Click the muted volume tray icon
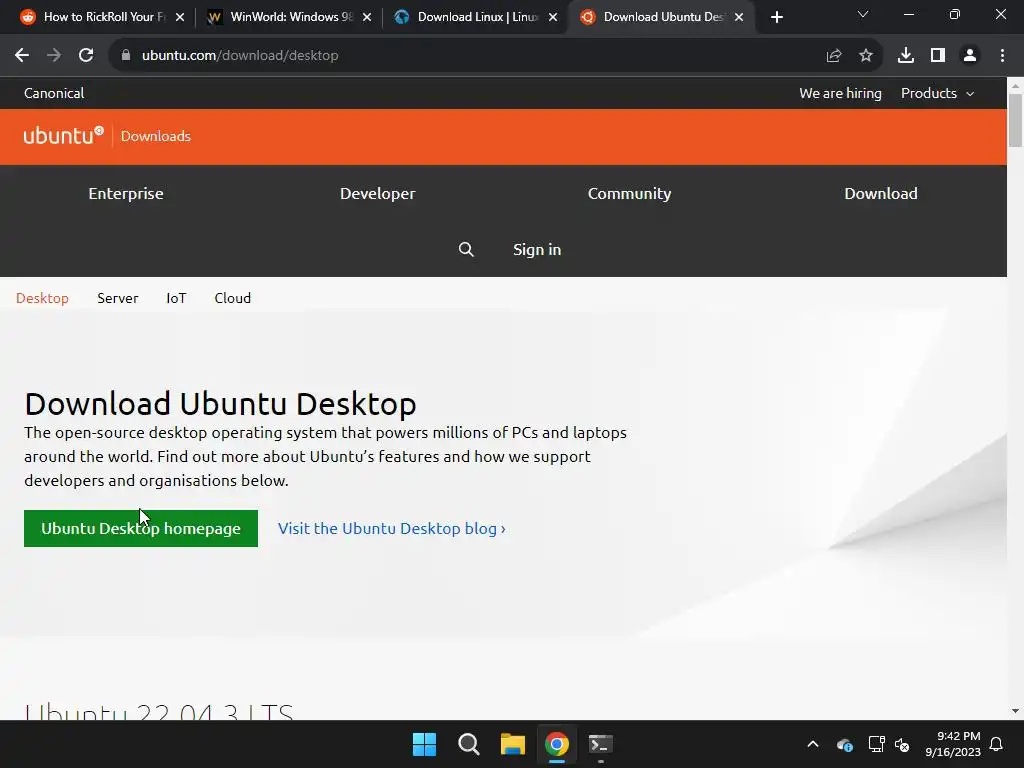This screenshot has height=768, width=1024. click(x=902, y=744)
